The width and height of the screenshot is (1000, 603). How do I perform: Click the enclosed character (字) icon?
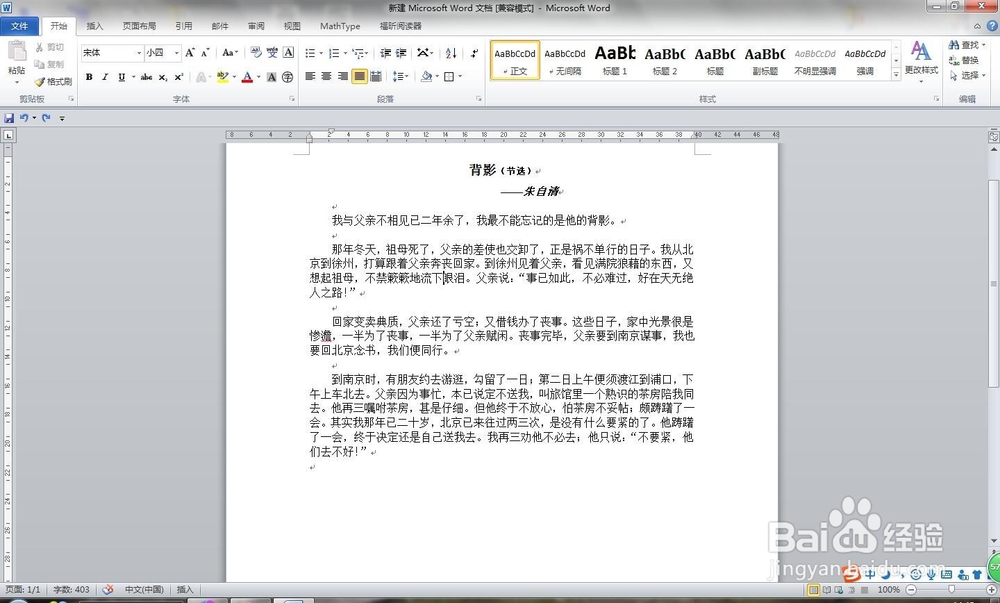pos(288,77)
